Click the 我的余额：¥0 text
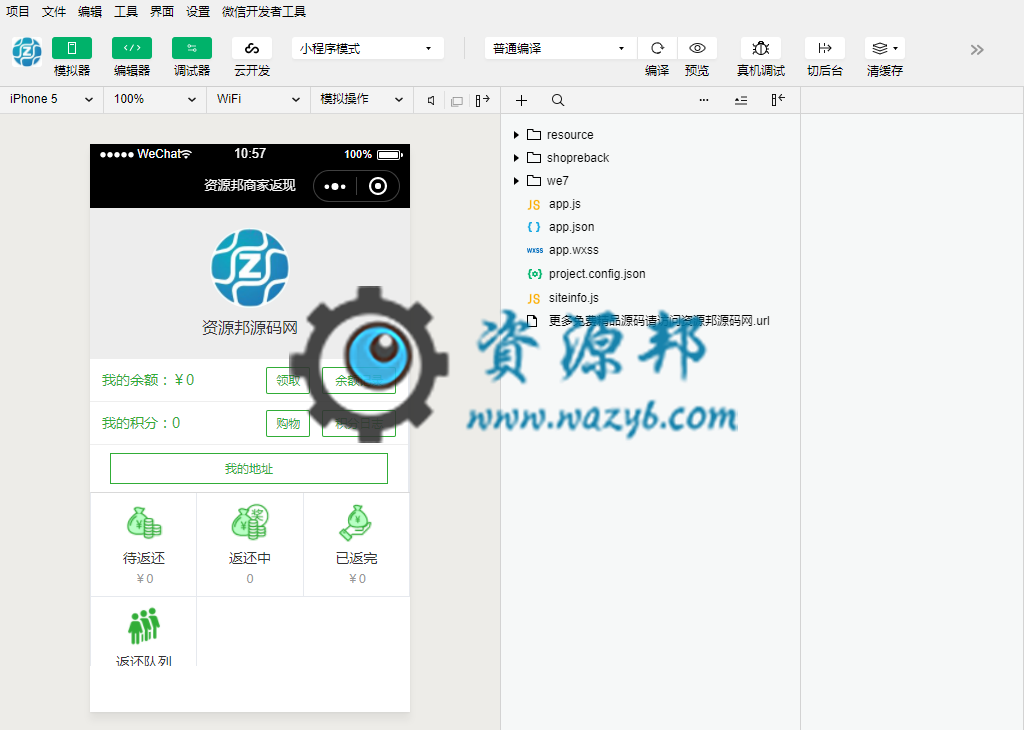This screenshot has height=730, width=1024. [x=148, y=380]
